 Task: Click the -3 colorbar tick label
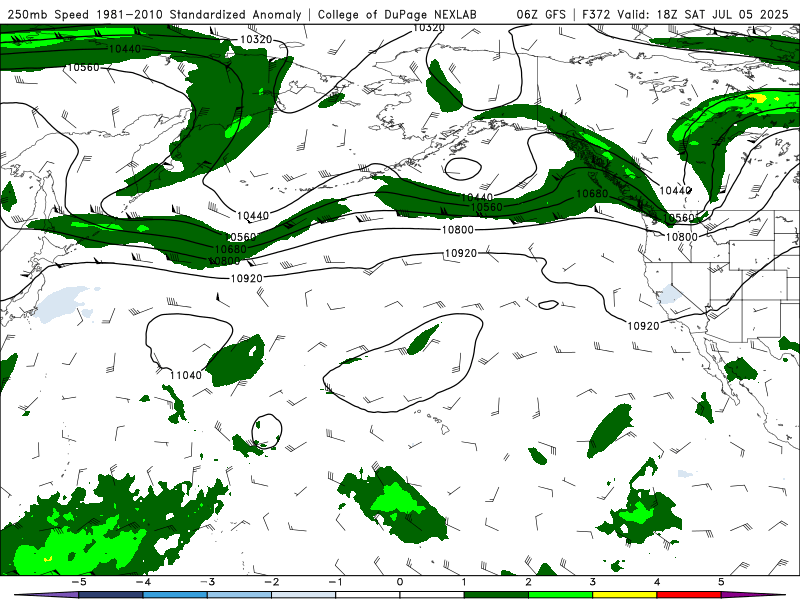(207, 582)
